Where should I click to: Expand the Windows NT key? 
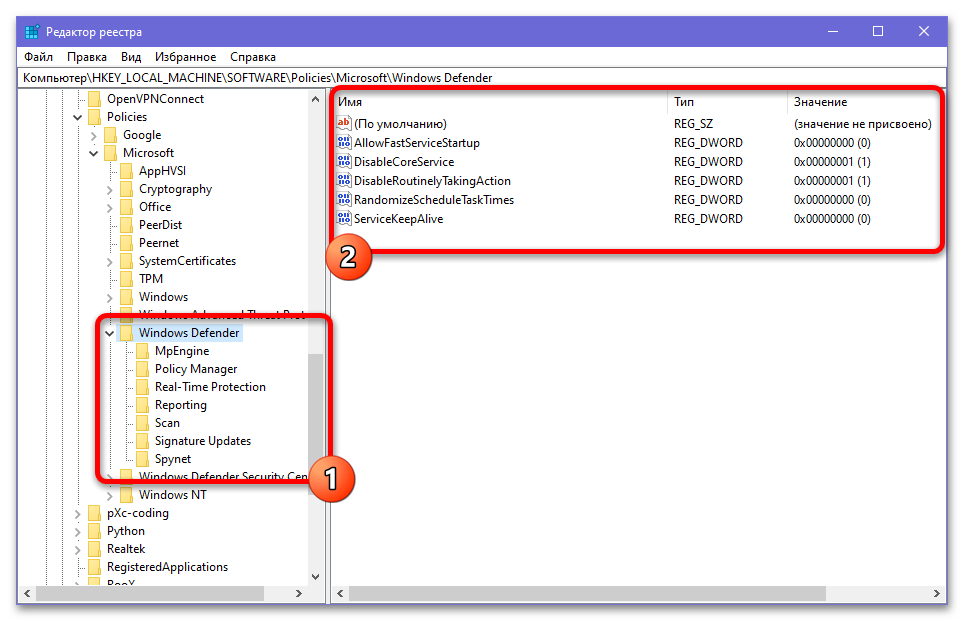109,495
